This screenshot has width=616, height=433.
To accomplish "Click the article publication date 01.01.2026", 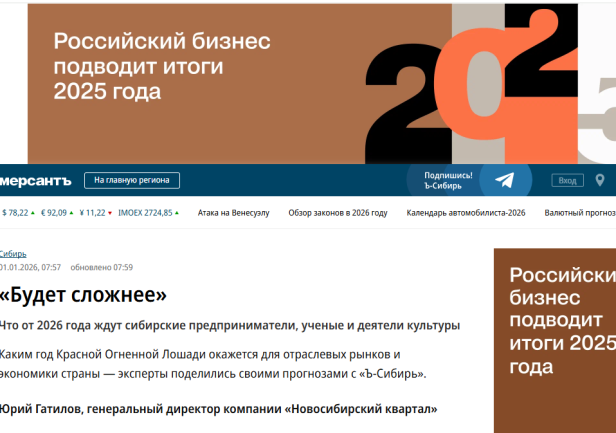I will 30,268.
